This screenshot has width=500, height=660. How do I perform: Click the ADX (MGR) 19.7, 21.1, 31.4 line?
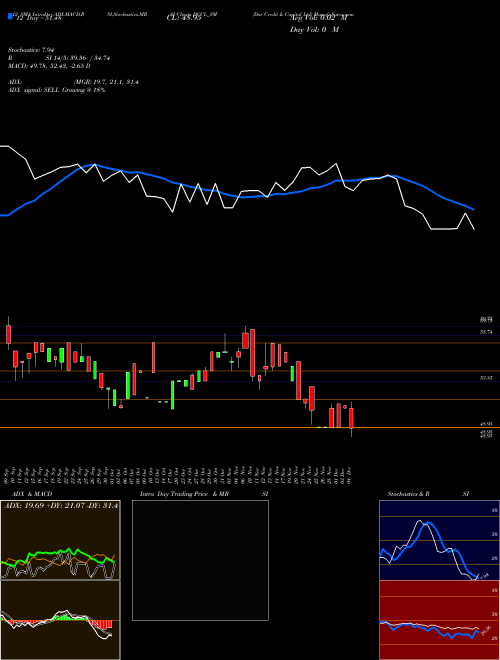click(x=73, y=82)
